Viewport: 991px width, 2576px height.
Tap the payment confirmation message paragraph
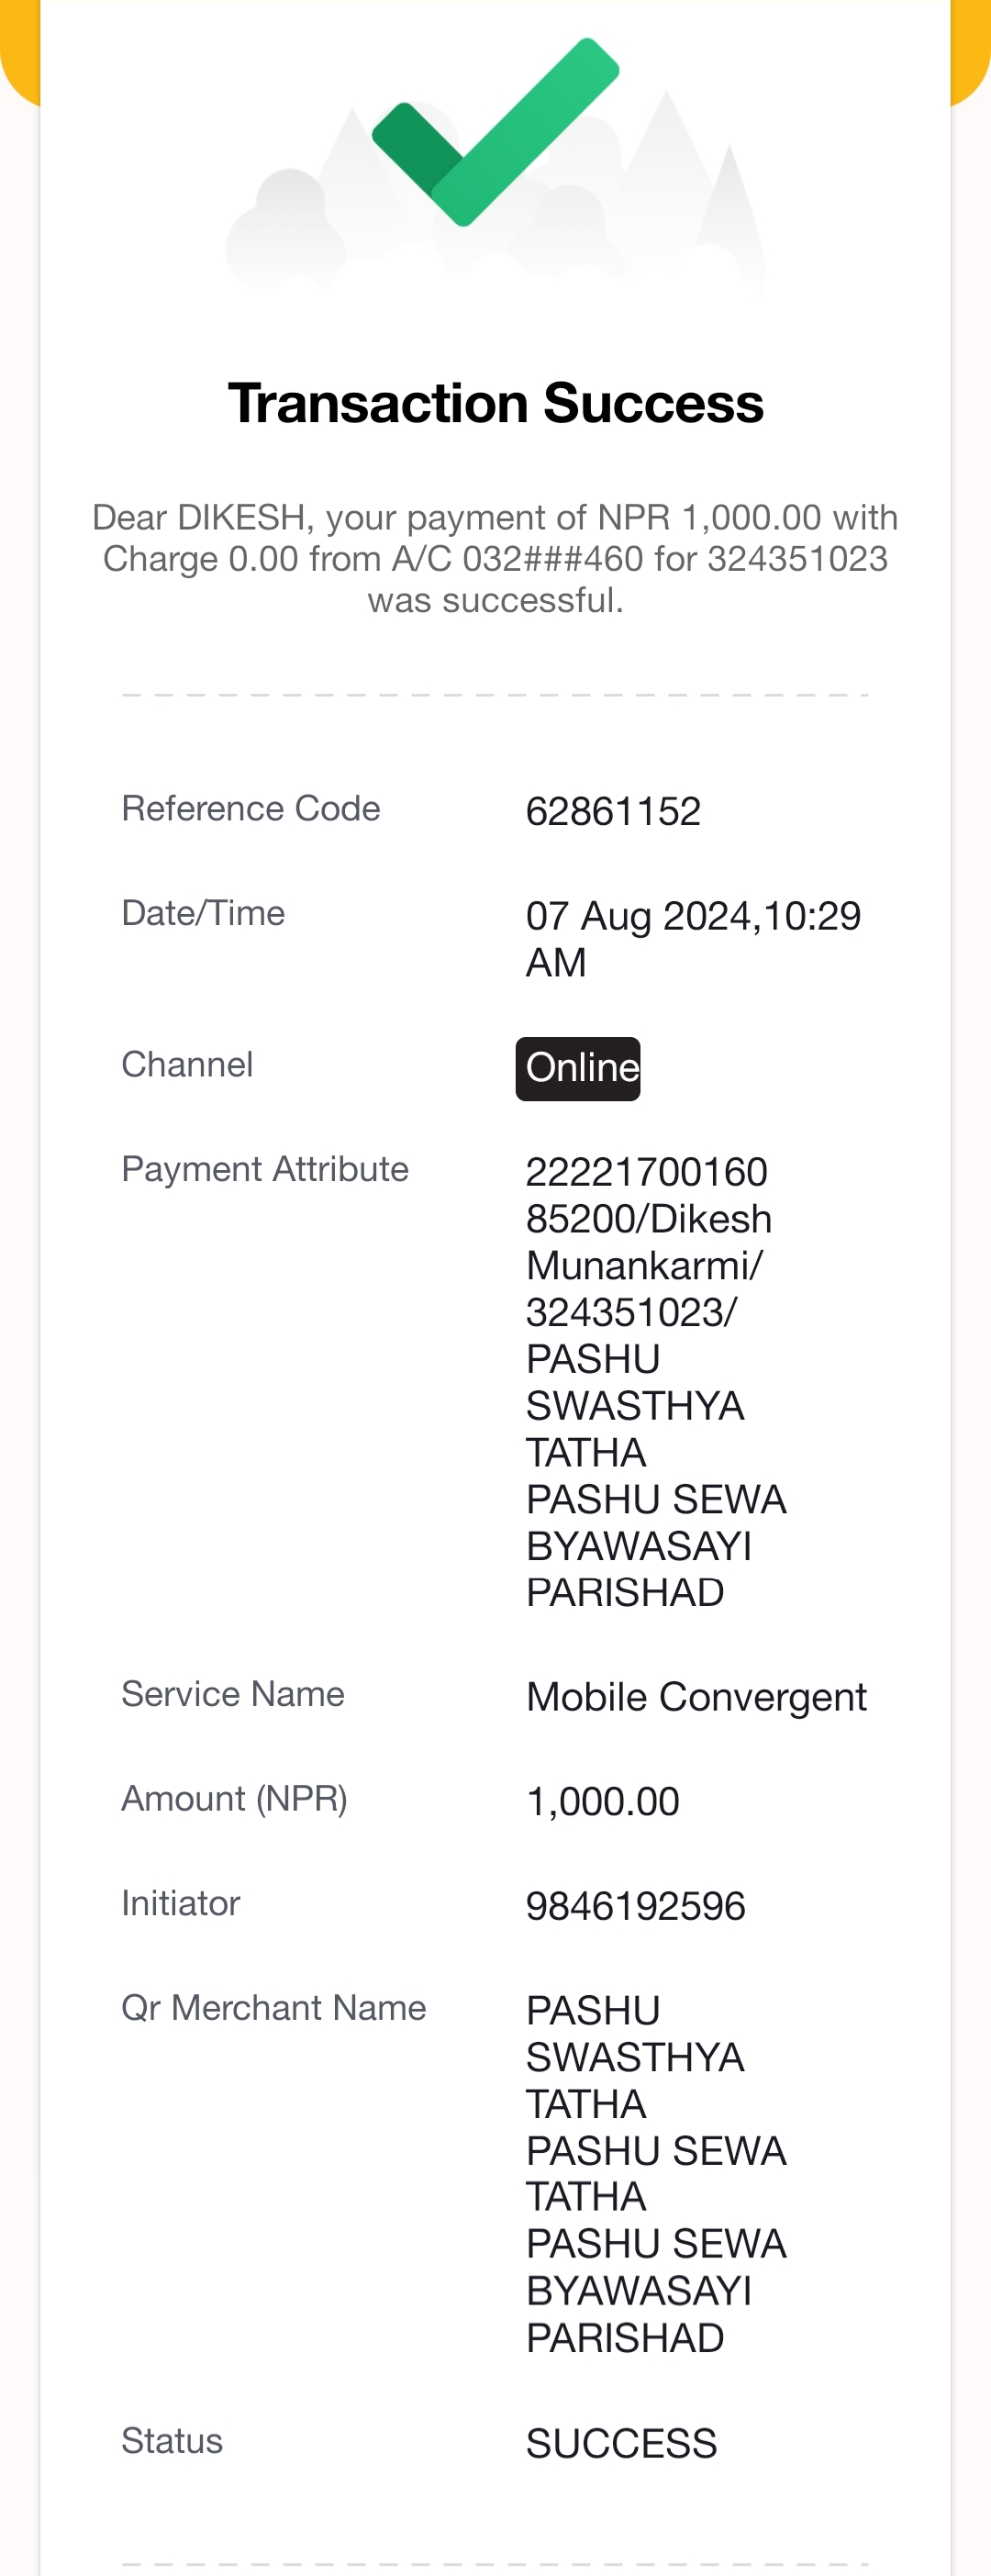point(495,558)
